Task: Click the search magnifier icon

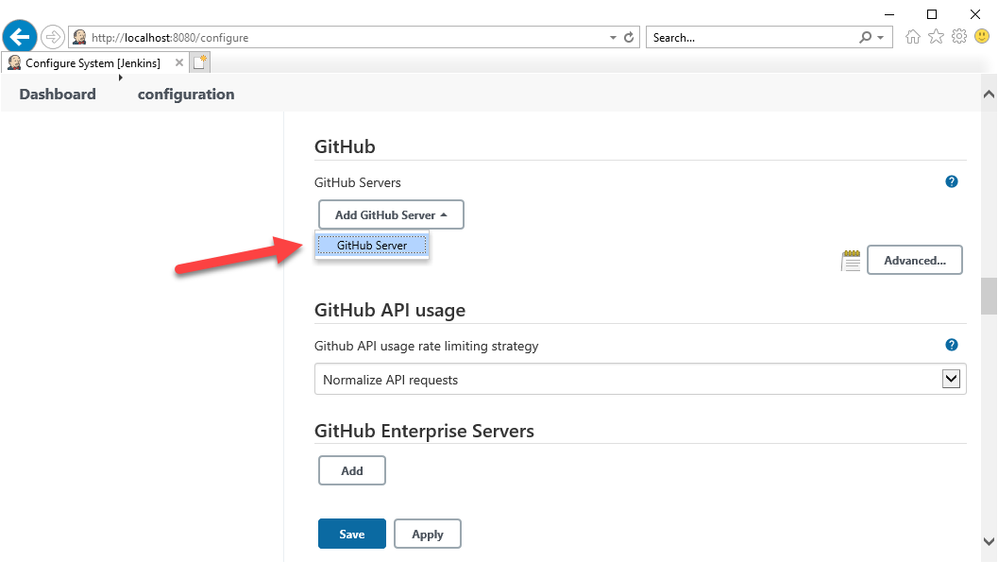Action: pyautogui.click(x=865, y=37)
